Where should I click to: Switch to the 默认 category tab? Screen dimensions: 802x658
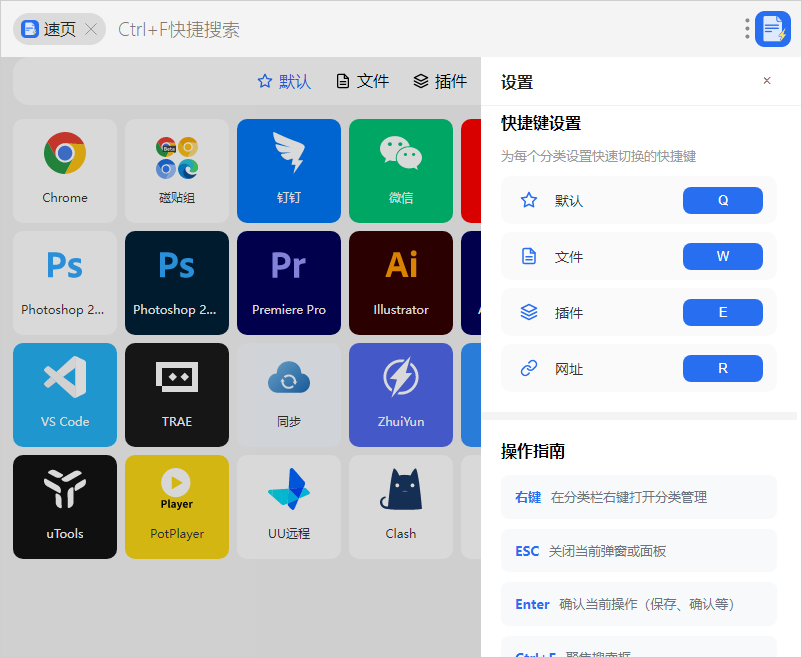coord(284,81)
